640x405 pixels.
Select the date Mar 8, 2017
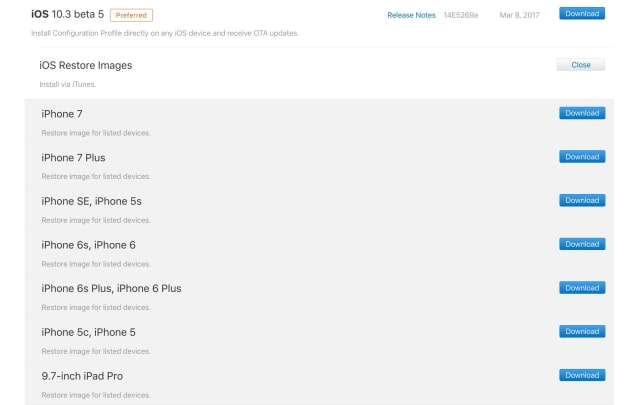tap(519, 15)
